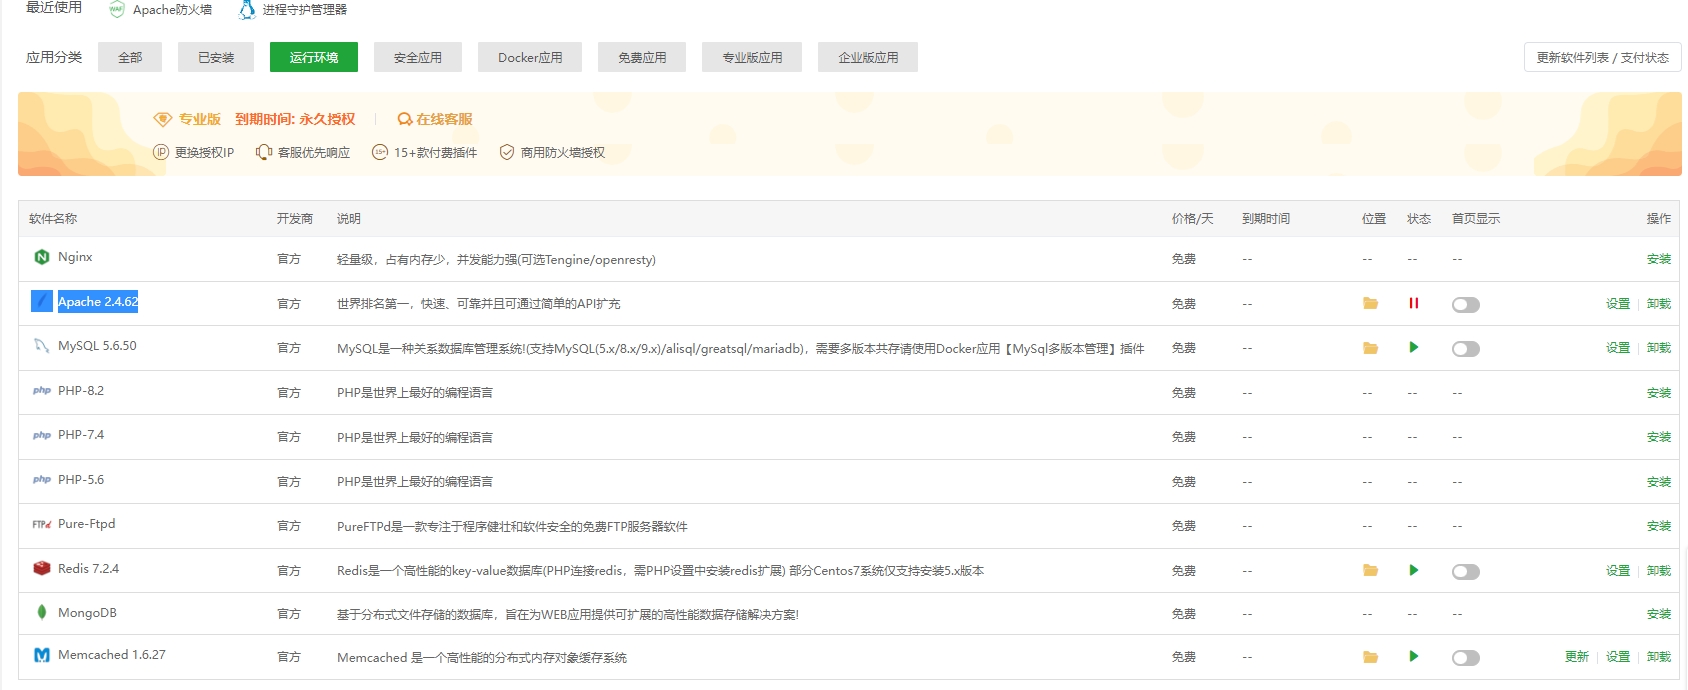Uninstall MySQL via 卸载 link

click(1659, 348)
